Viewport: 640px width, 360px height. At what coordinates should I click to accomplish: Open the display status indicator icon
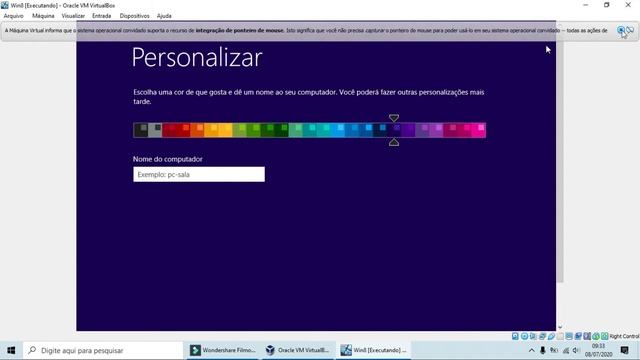pyautogui.click(x=569, y=336)
